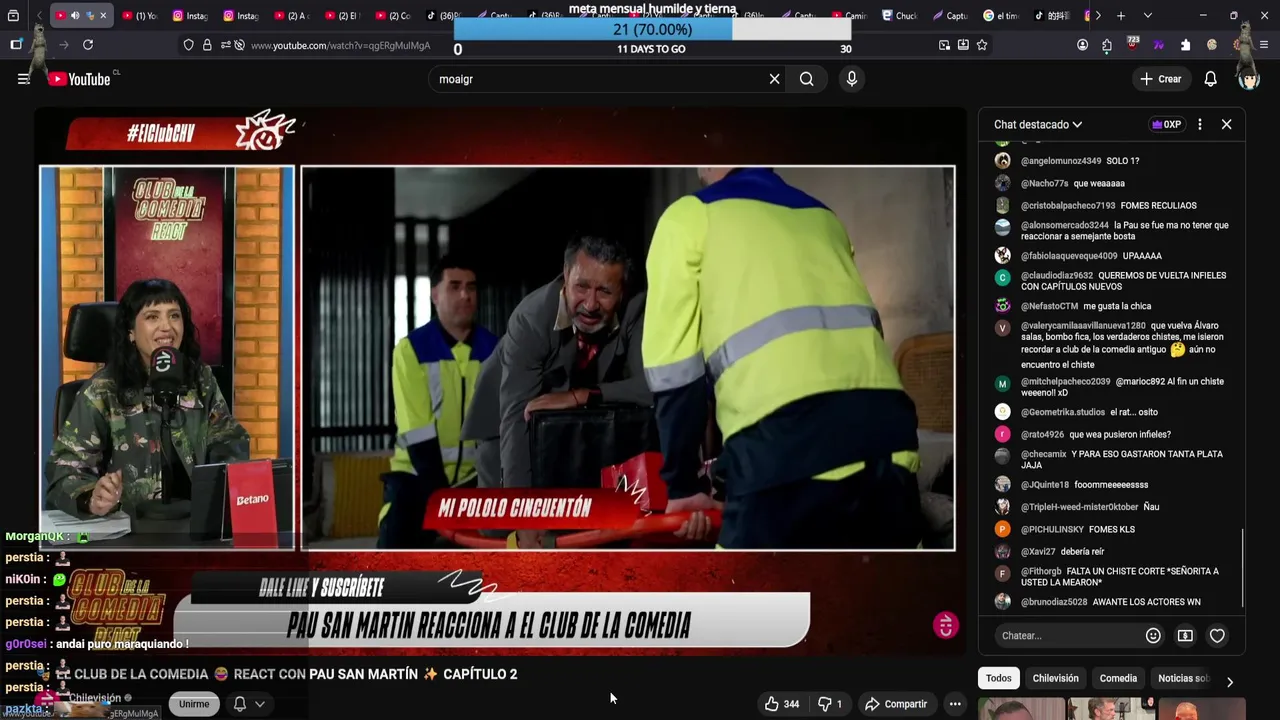1280x720 pixels.
Task: Open chat emoji picker
Action: point(1153,635)
